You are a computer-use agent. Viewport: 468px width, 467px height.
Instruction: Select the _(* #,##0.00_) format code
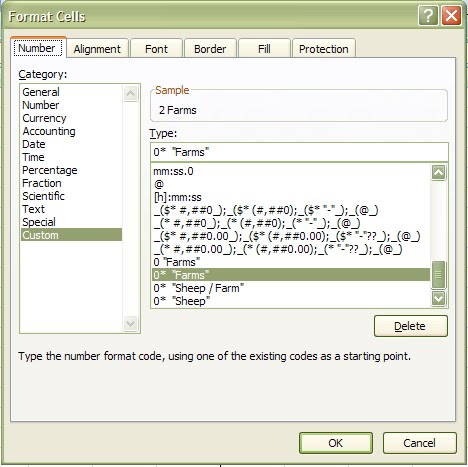291,249
